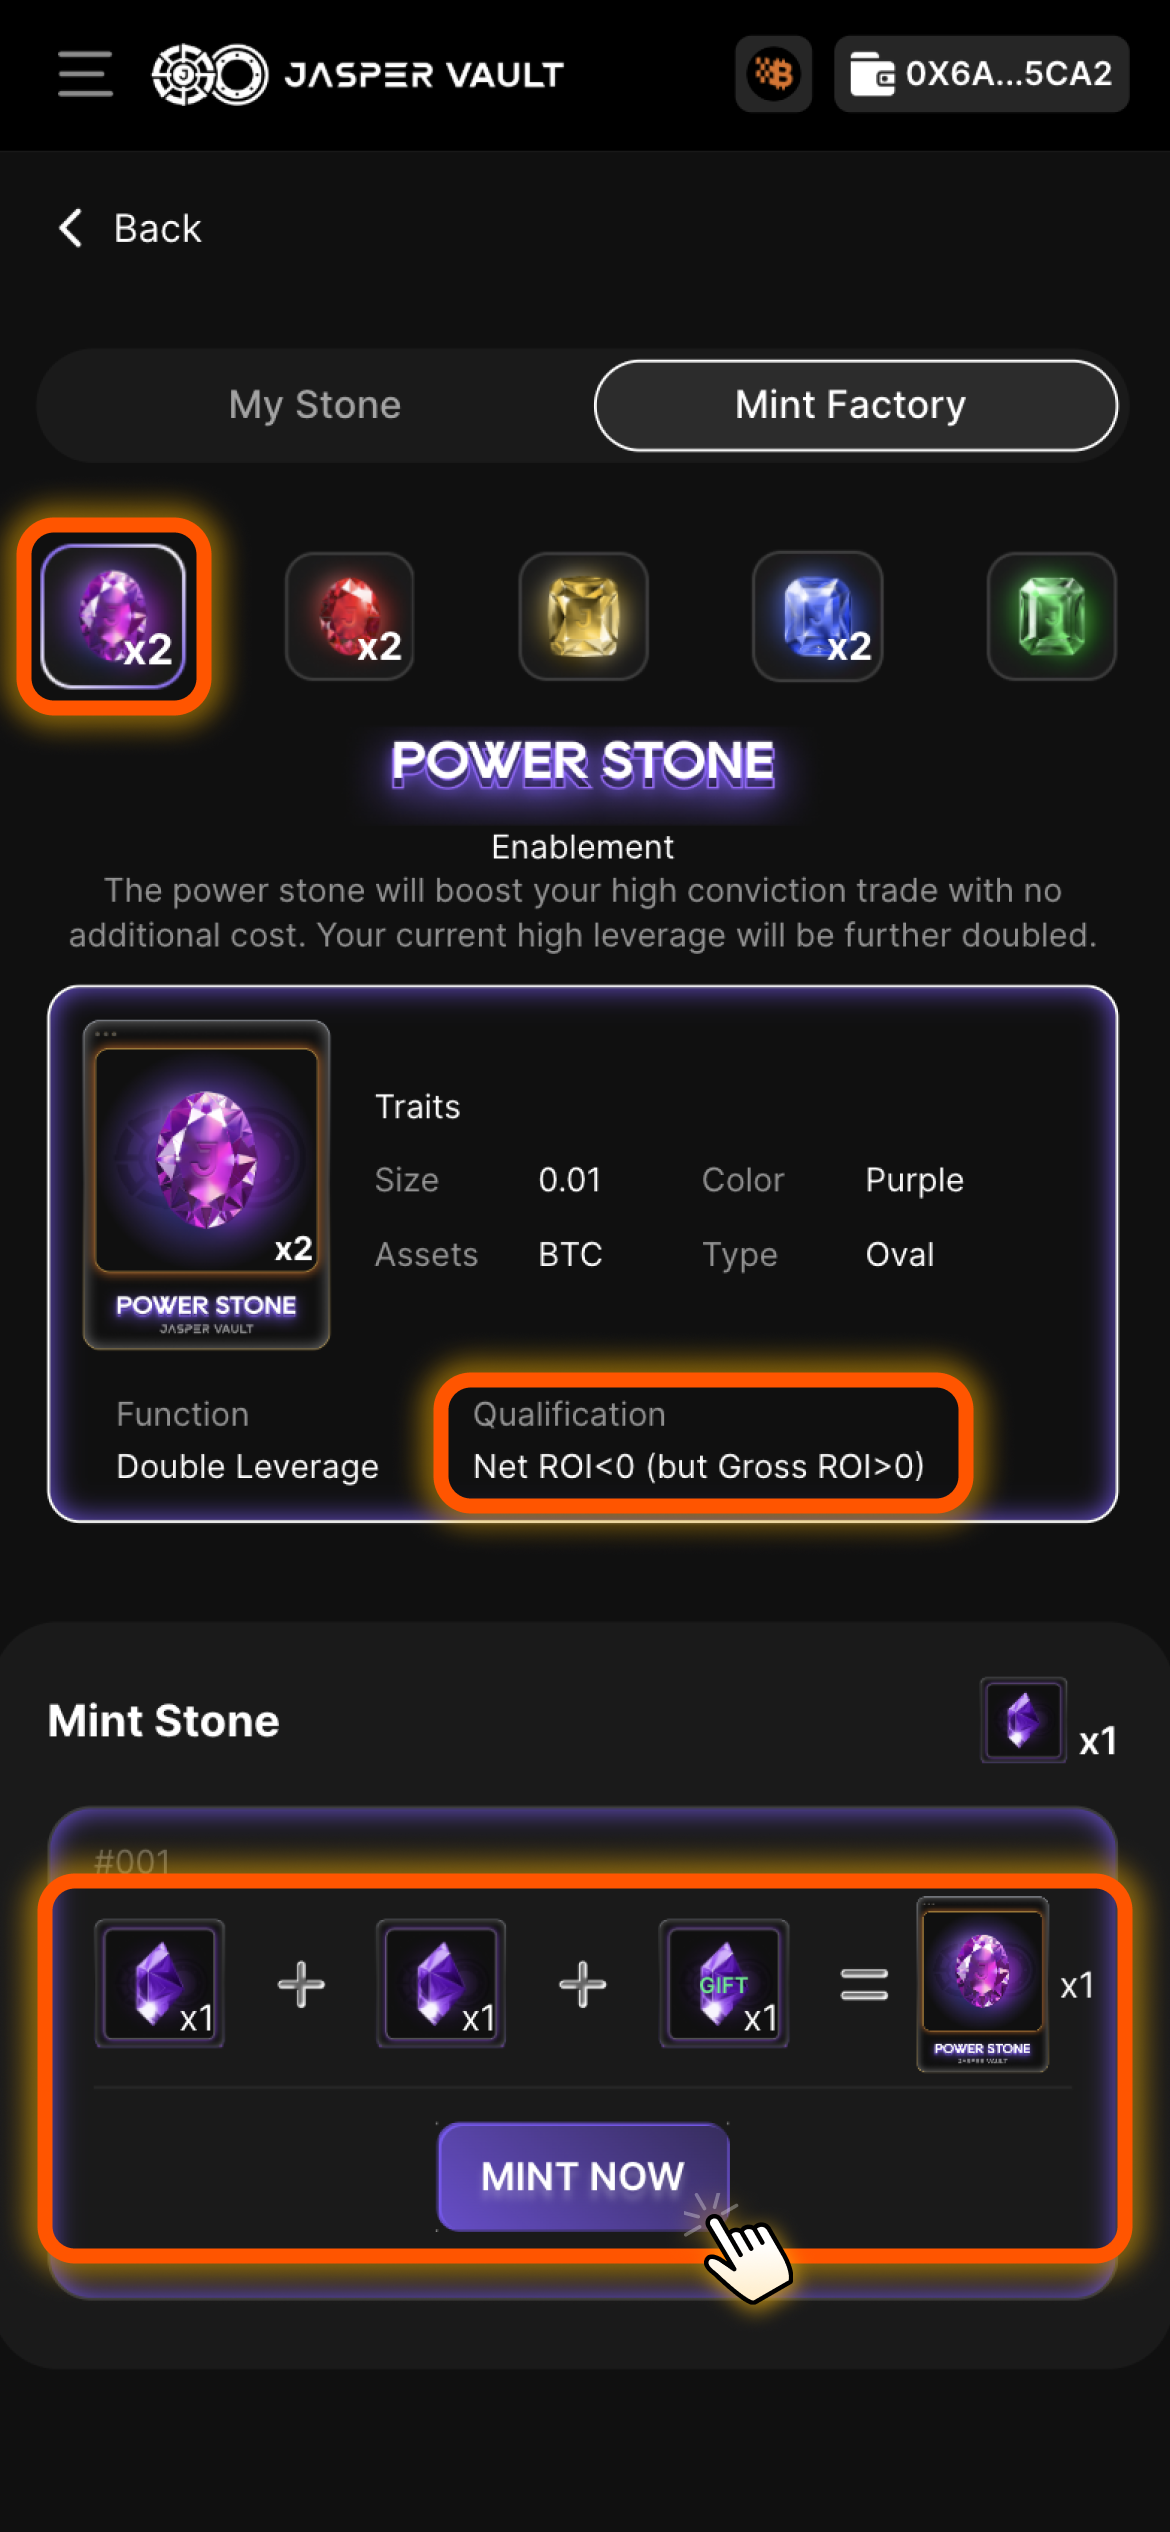The width and height of the screenshot is (1170, 2532).
Task: Click the Power Stone card thumbnail
Action: point(206,1184)
